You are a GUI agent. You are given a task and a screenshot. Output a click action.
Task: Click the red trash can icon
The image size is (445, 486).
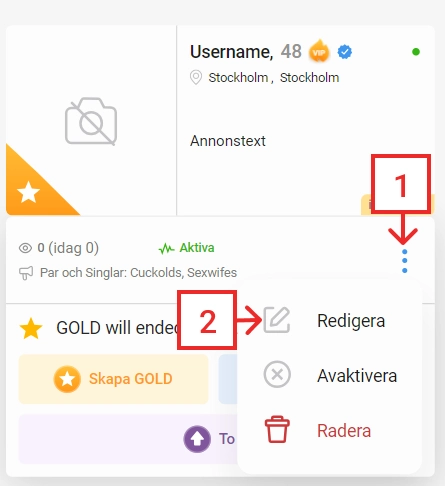[277, 429]
